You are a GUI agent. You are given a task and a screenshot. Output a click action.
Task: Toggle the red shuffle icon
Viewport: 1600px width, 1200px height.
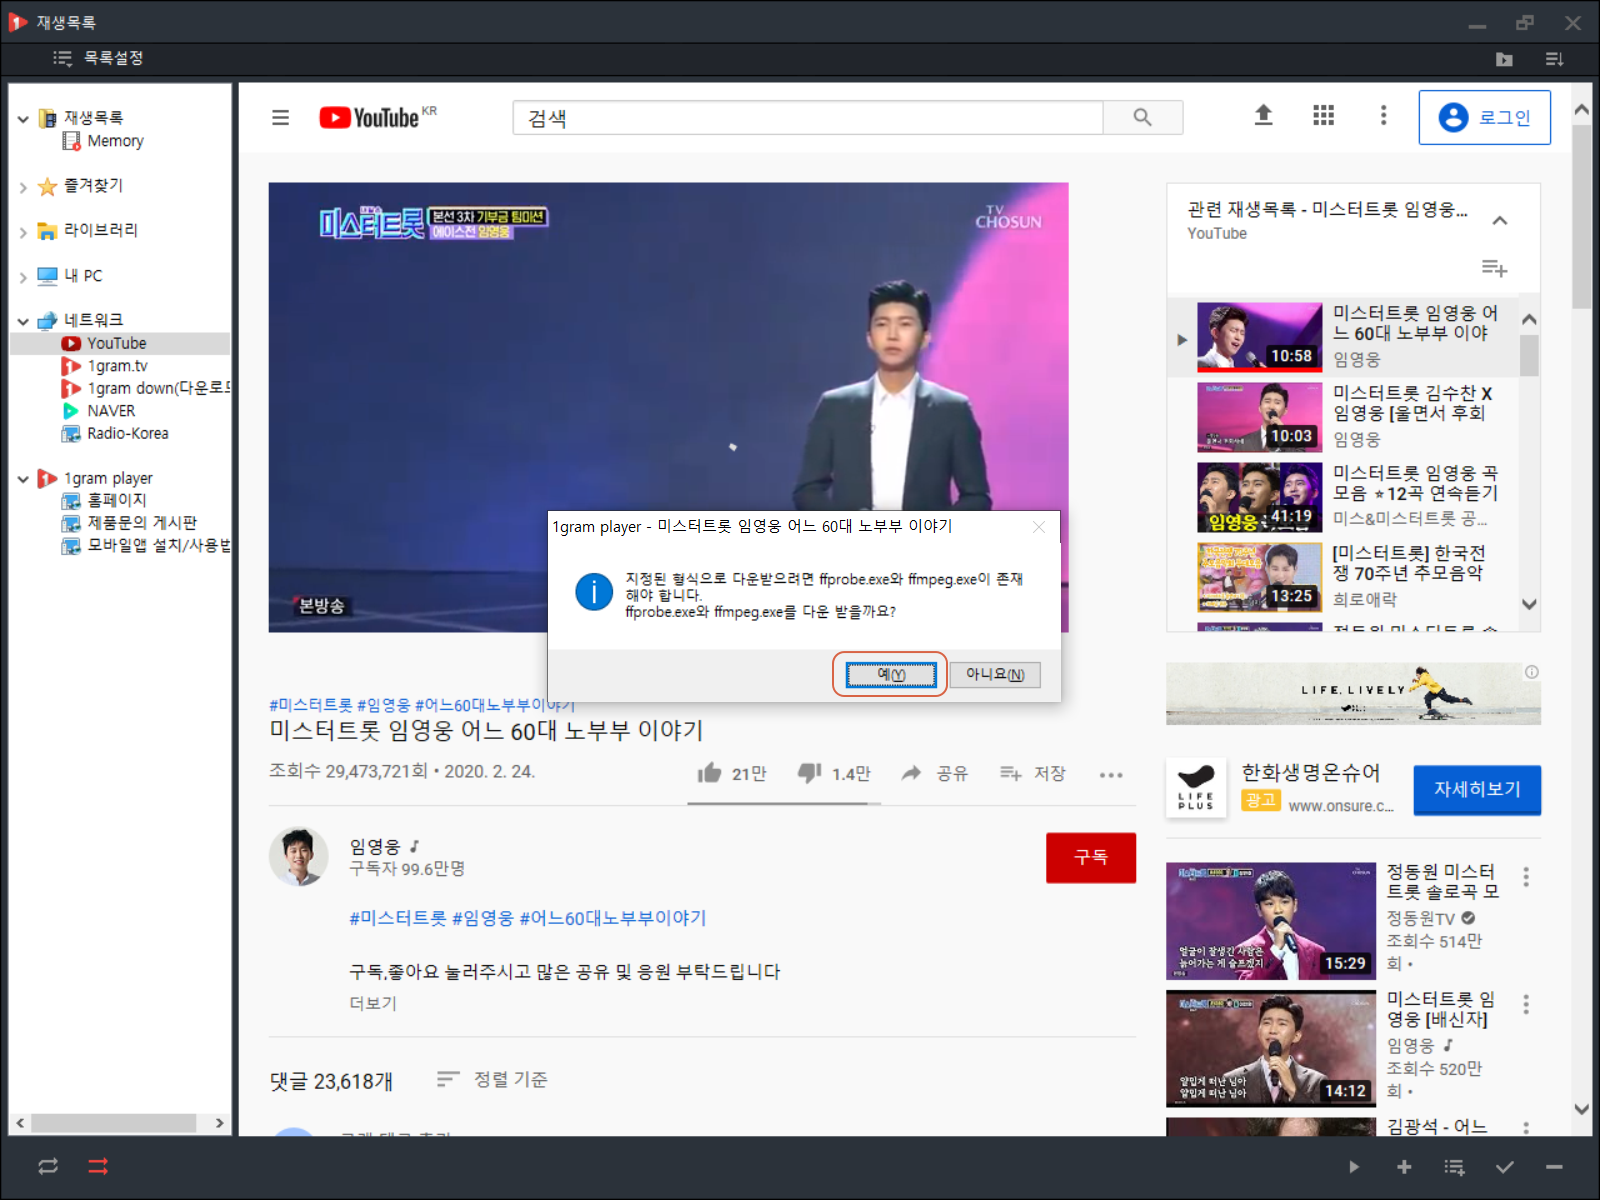click(98, 1166)
